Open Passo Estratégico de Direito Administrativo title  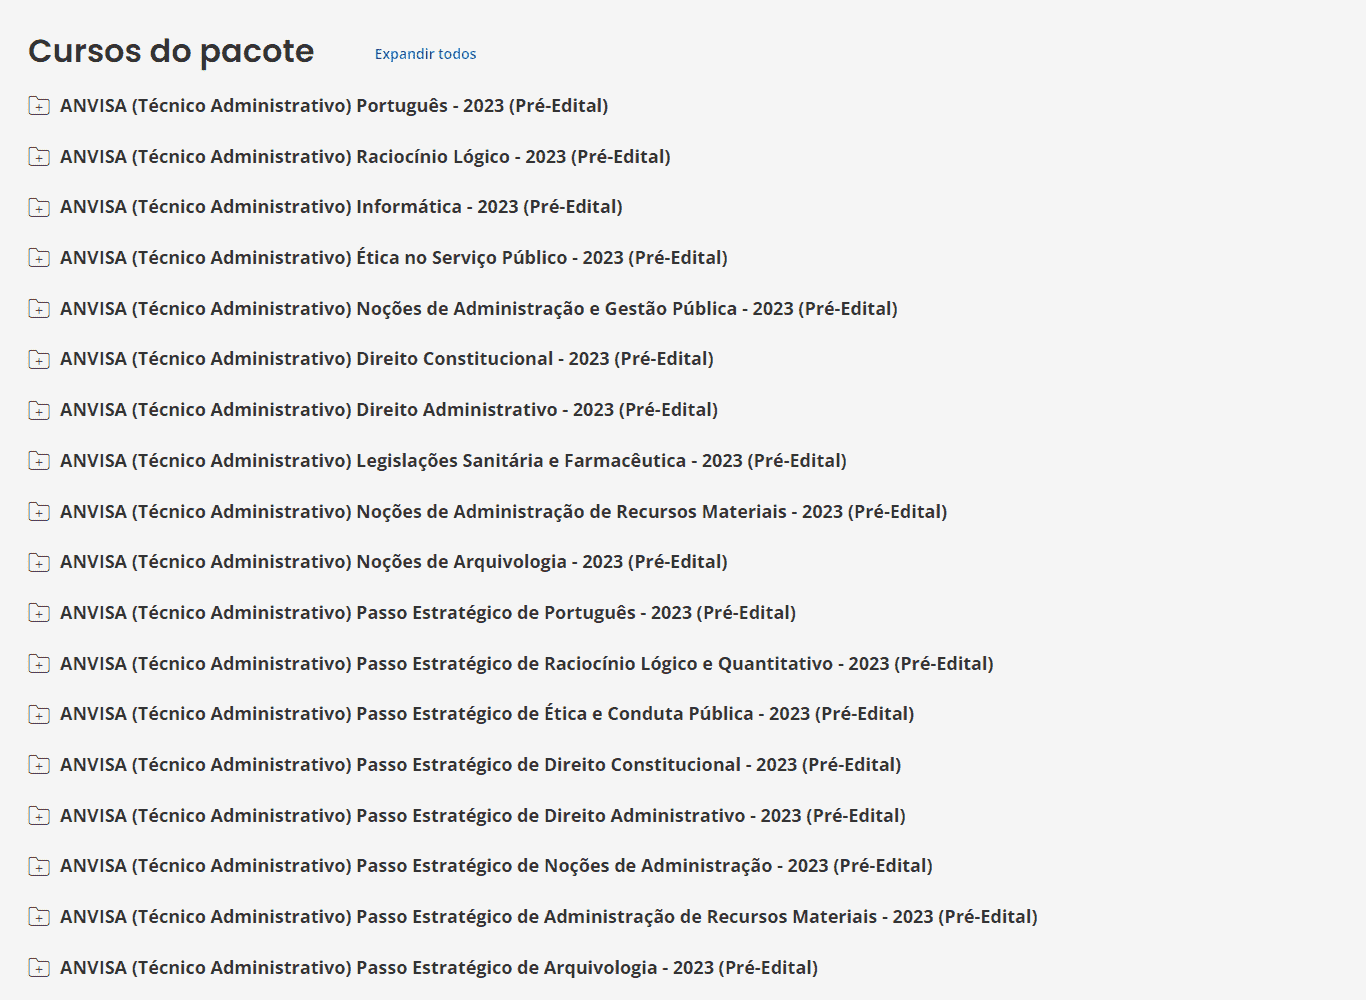[483, 816]
